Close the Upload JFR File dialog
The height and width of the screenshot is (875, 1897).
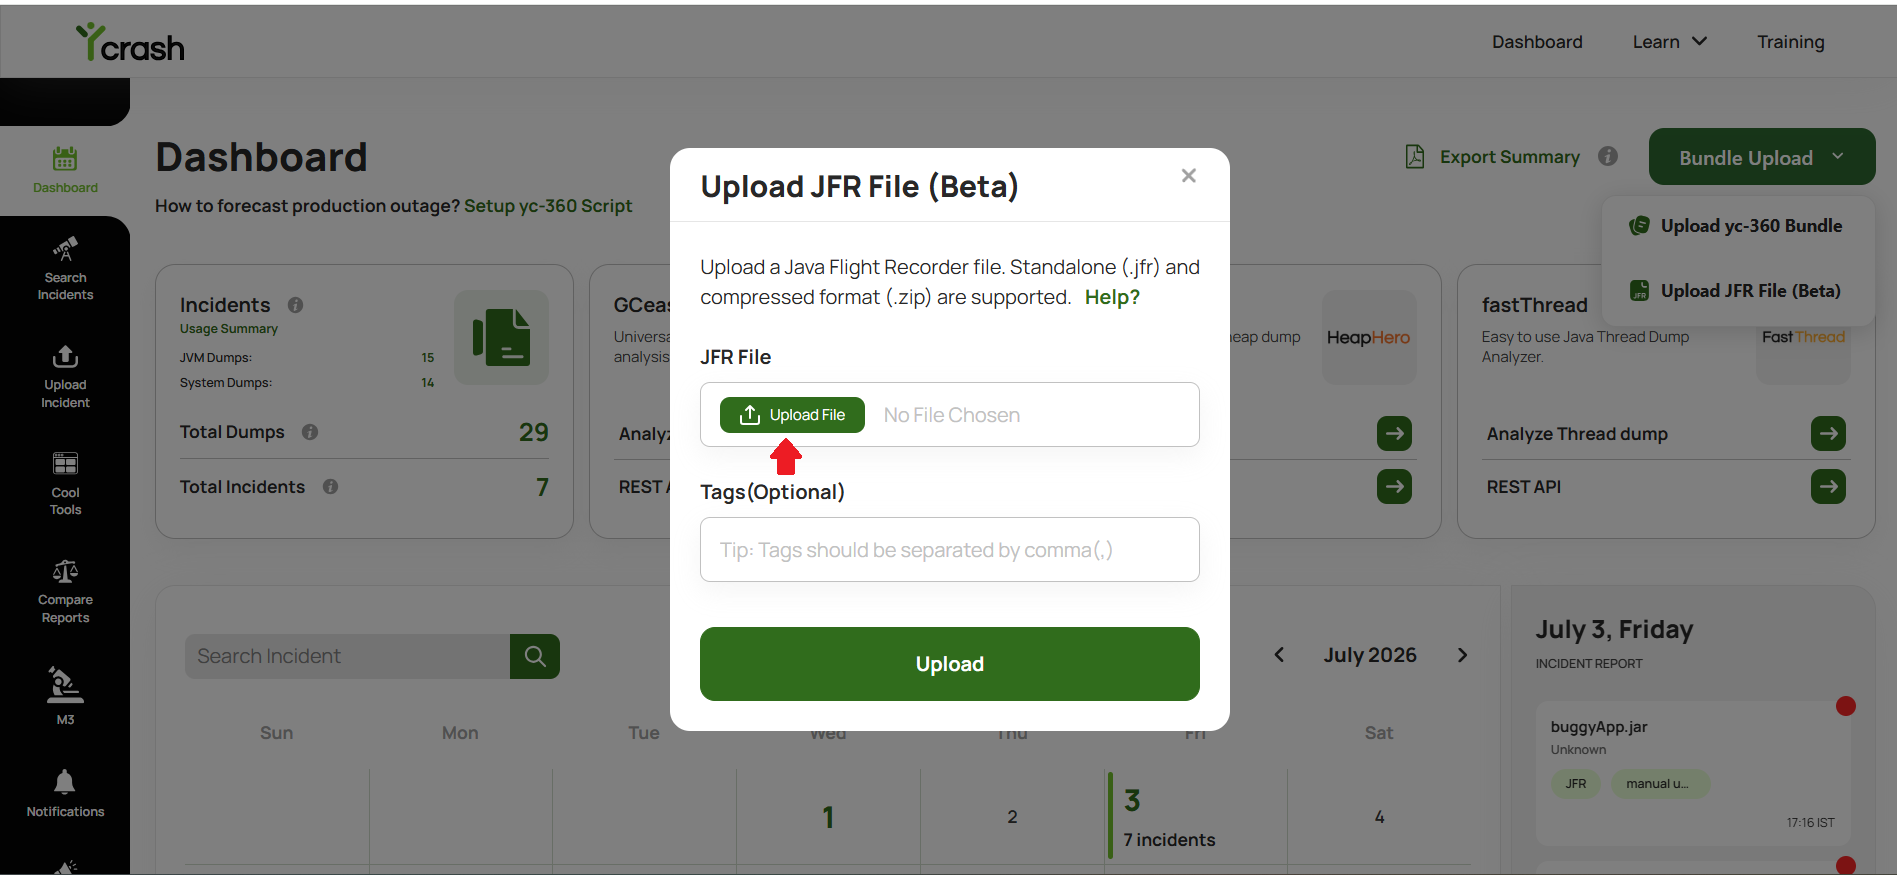pyautogui.click(x=1188, y=176)
